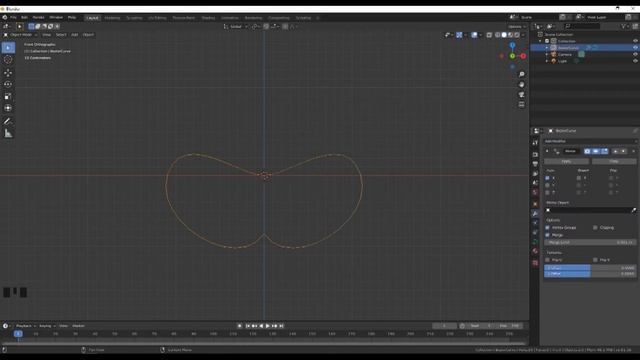Open the Object Mode dropdown
Viewport: 640px width, 360px height.
tap(20, 35)
